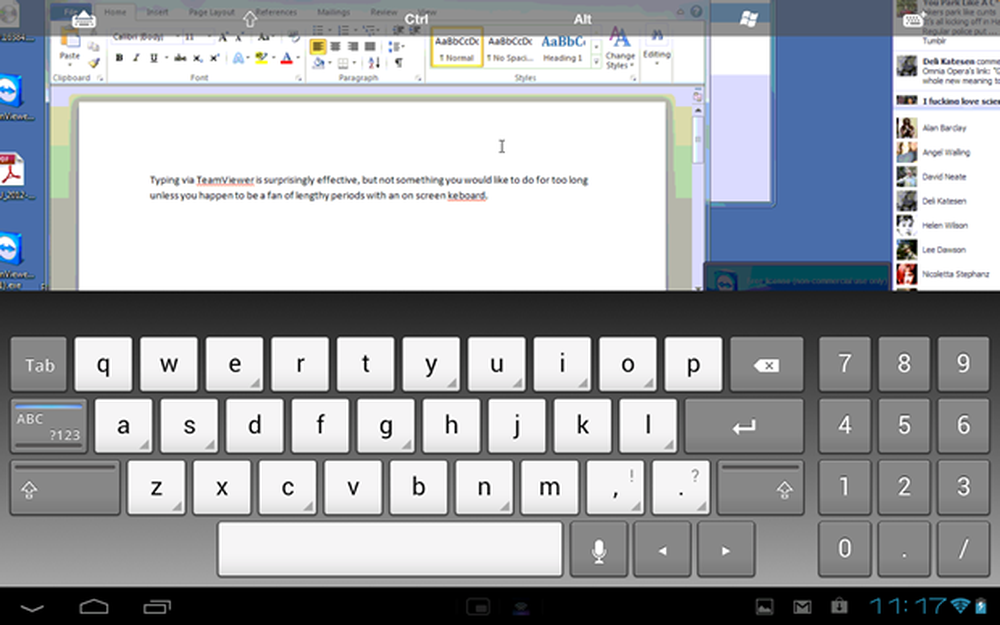Open the Insert ribbon tab in Word

pos(158,11)
